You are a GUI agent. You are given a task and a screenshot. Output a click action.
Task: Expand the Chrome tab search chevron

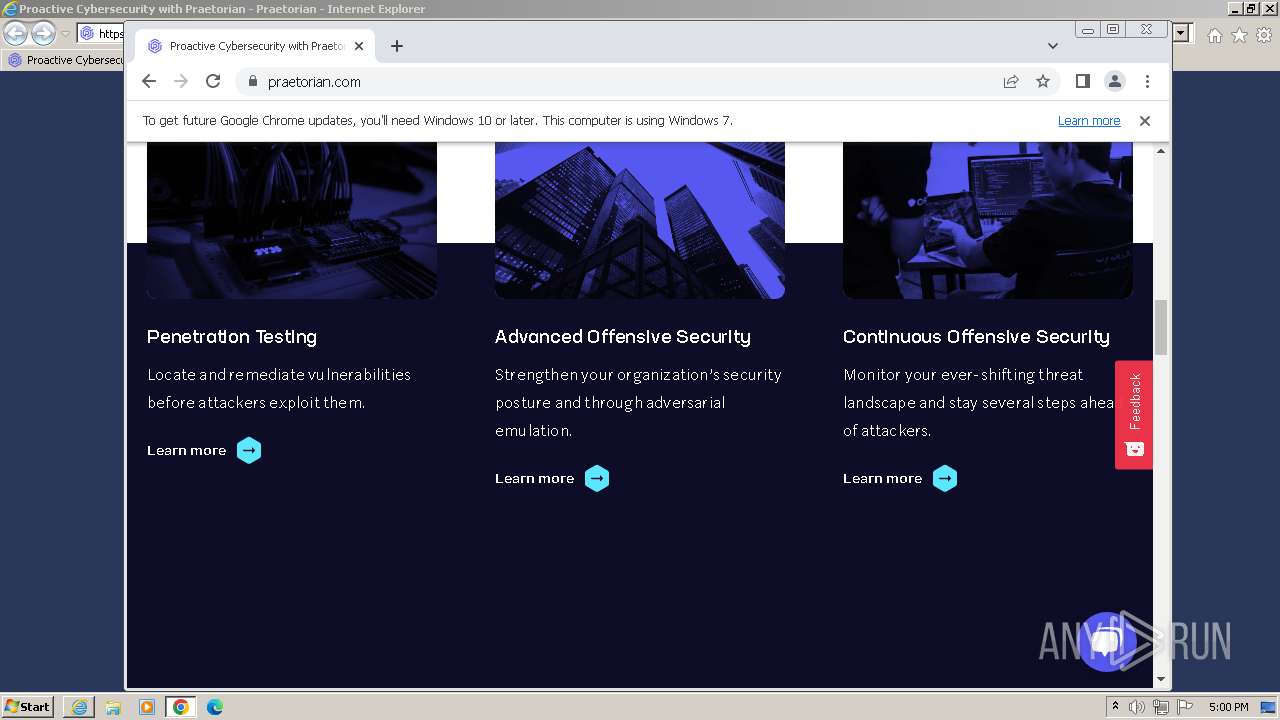pos(1053,46)
